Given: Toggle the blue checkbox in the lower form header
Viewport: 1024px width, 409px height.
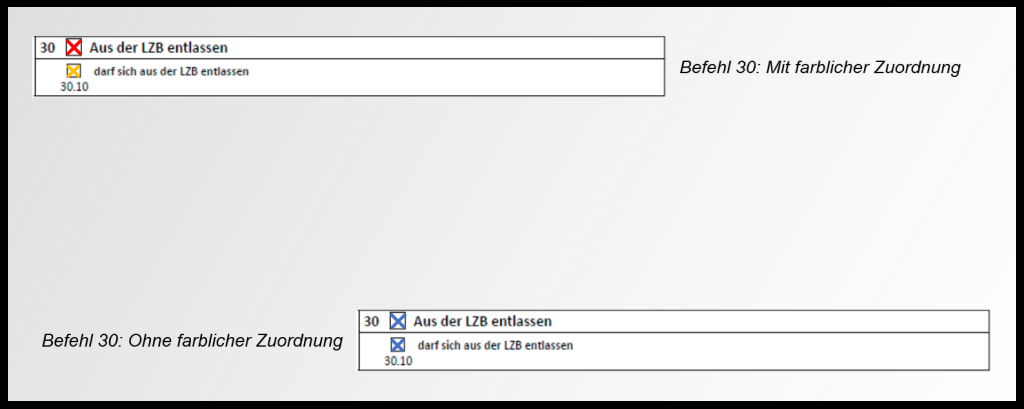Looking at the screenshot, I should pos(397,321).
